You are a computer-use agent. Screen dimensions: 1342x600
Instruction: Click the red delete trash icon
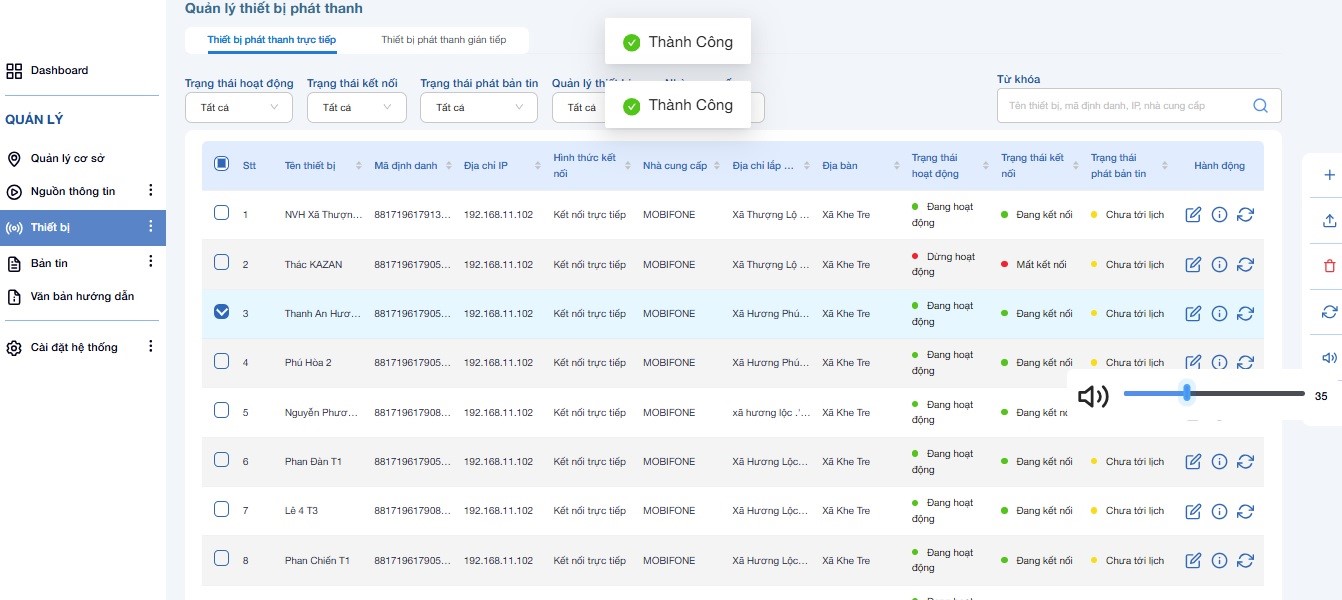pyautogui.click(x=1329, y=266)
